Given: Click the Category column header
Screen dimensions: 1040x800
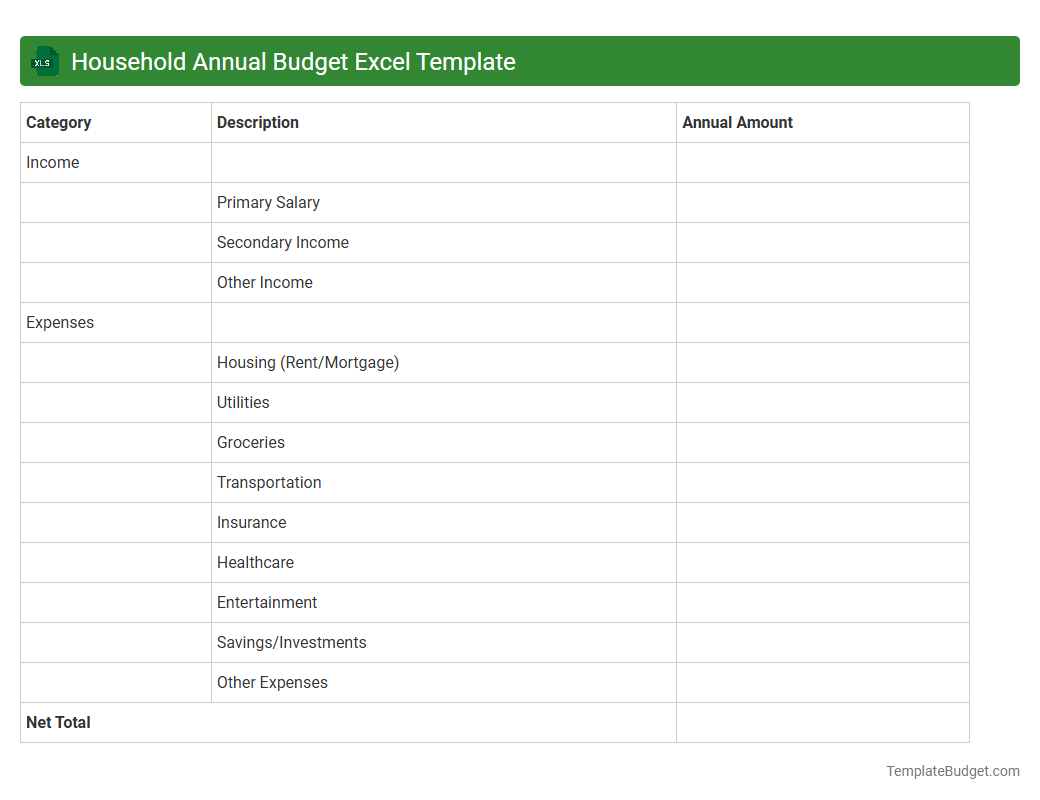Looking at the screenshot, I should [x=59, y=122].
